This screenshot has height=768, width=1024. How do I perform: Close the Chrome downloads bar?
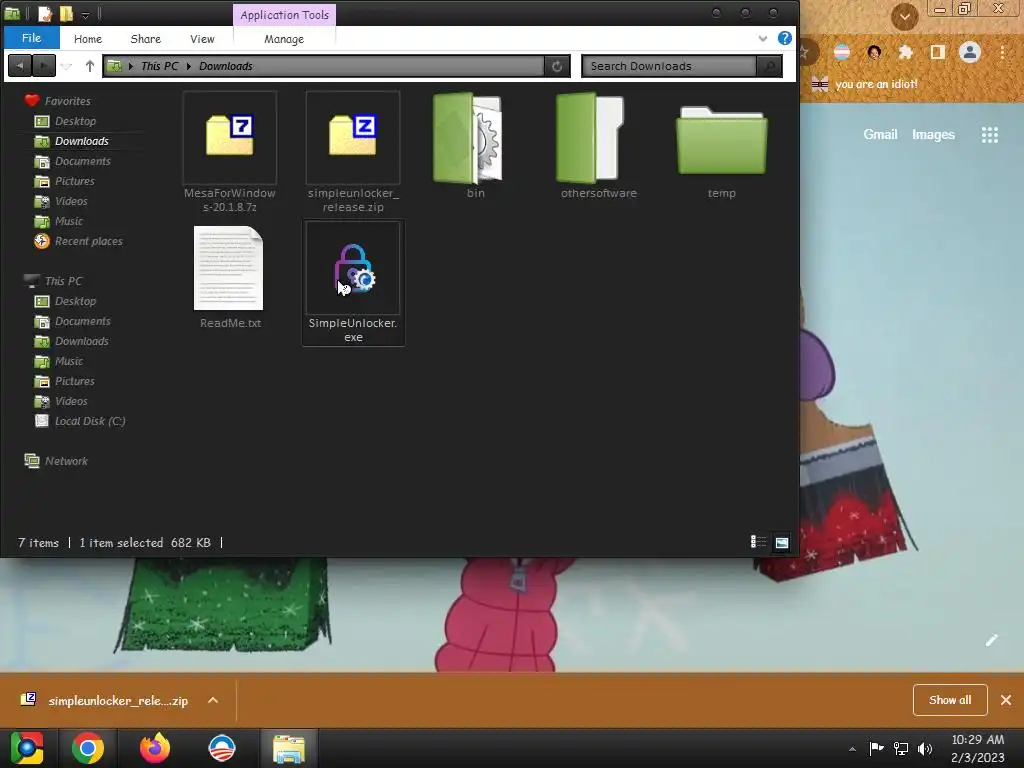1006,700
